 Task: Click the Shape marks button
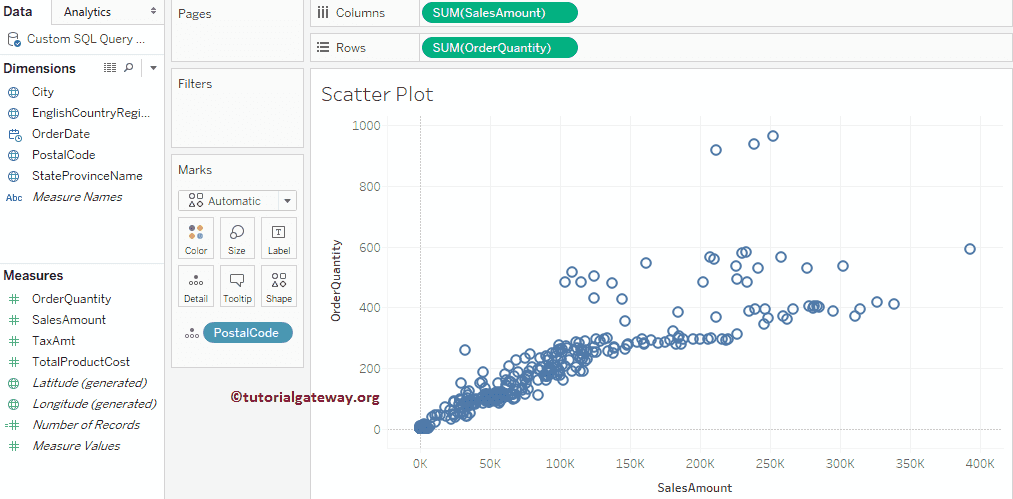278,285
